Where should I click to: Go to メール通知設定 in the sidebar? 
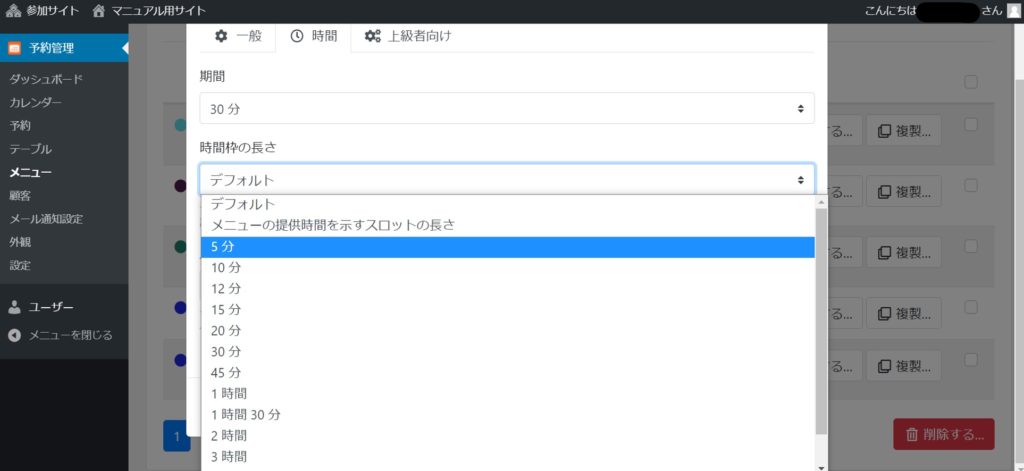tap(46, 219)
